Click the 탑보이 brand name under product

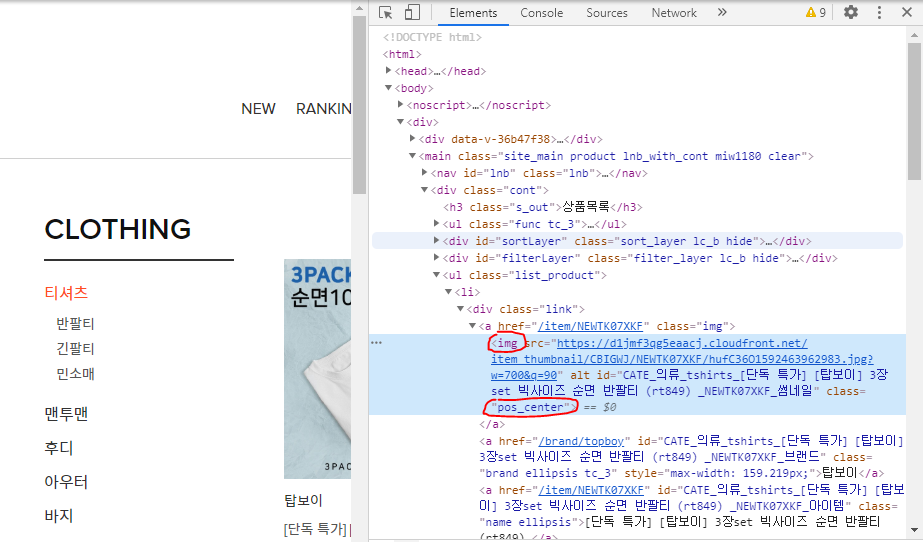pos(303,501)
